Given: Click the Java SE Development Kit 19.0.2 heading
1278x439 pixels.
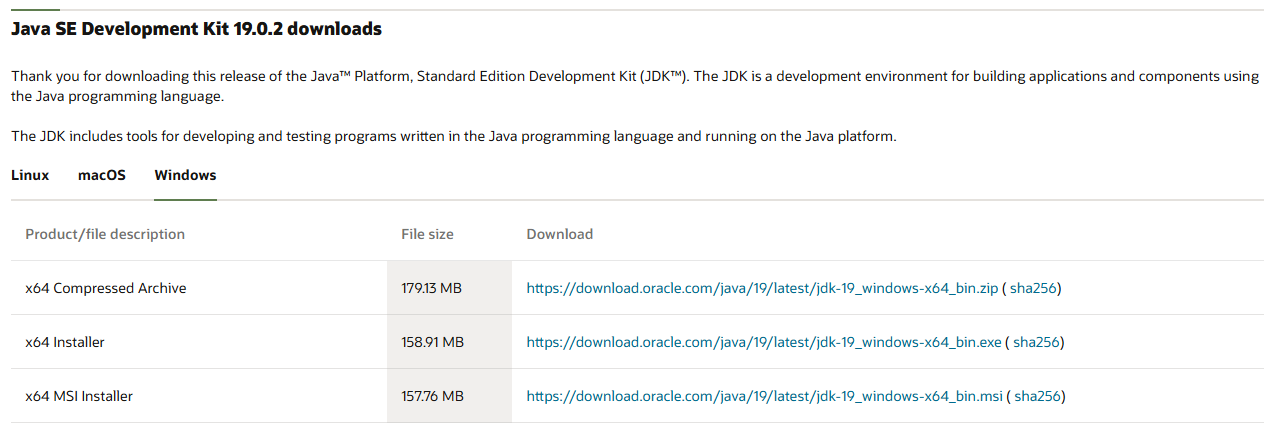Looking at the screenshot, I should coord(196,29).
